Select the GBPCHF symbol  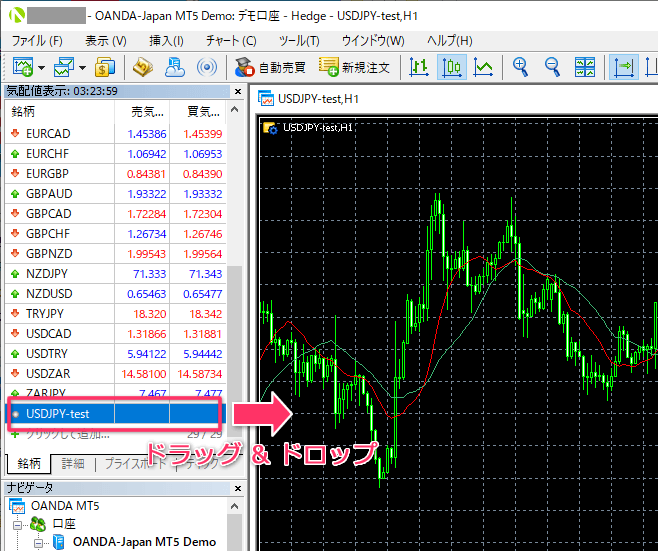(x=48, y=233)
